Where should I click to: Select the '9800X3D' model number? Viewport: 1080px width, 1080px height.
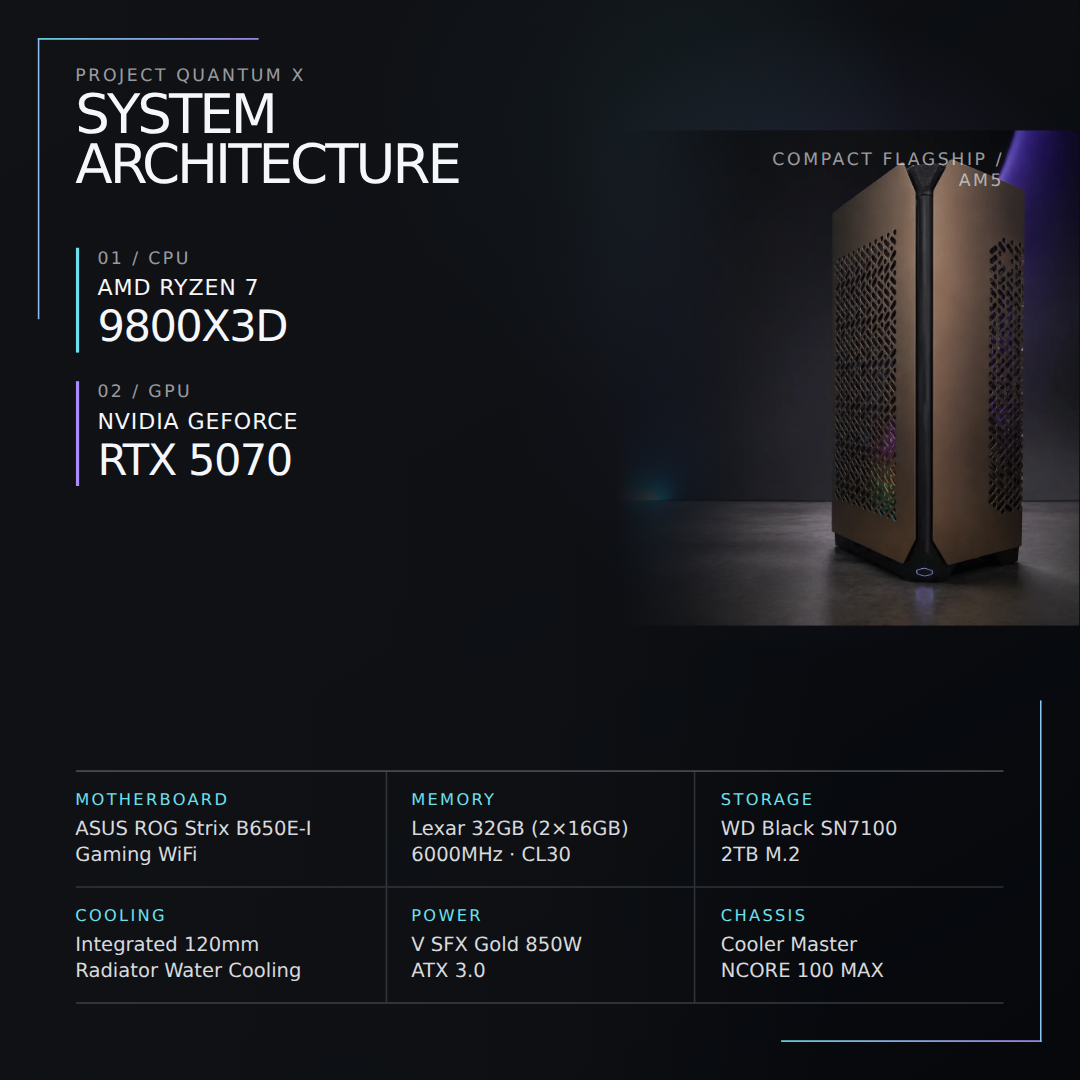tap(193, 326)
